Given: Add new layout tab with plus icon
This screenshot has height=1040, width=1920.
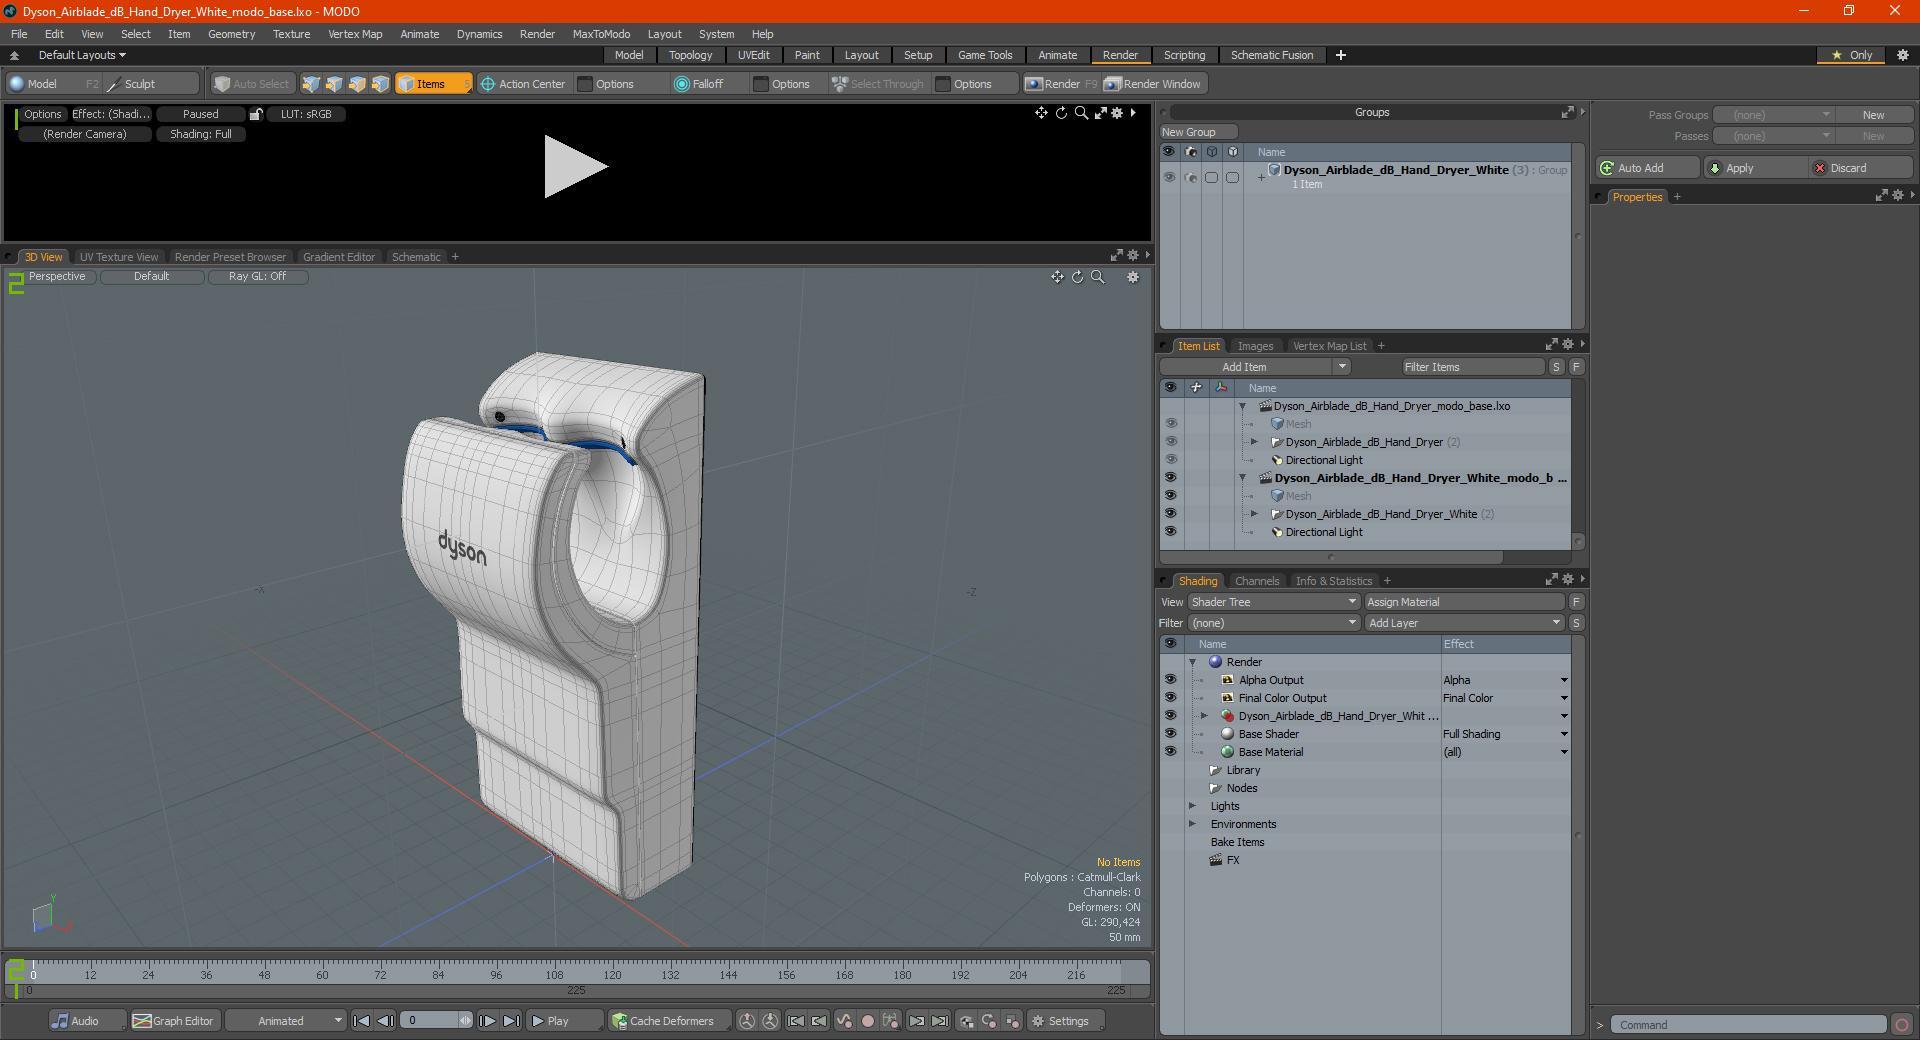Looking at the screenshot, I should coord(1341,55).
